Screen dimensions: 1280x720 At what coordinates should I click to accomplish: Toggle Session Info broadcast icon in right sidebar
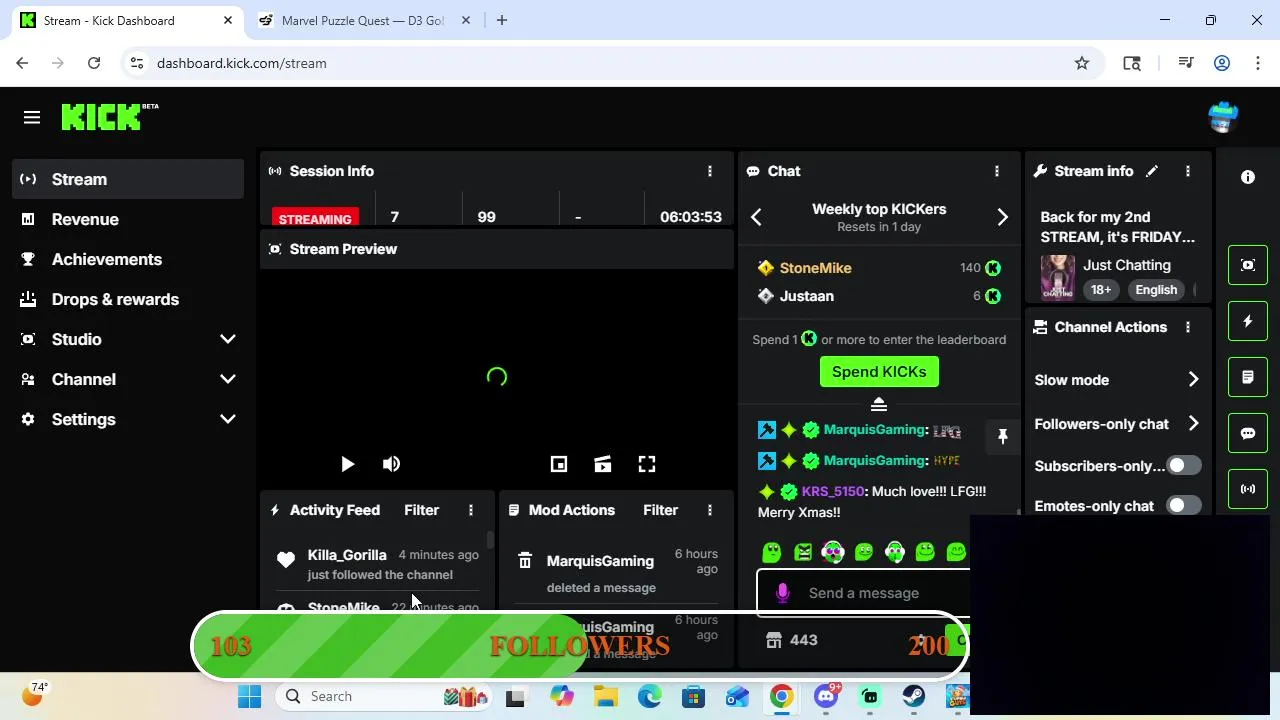pyautogui.click(x=1248, y=489)
